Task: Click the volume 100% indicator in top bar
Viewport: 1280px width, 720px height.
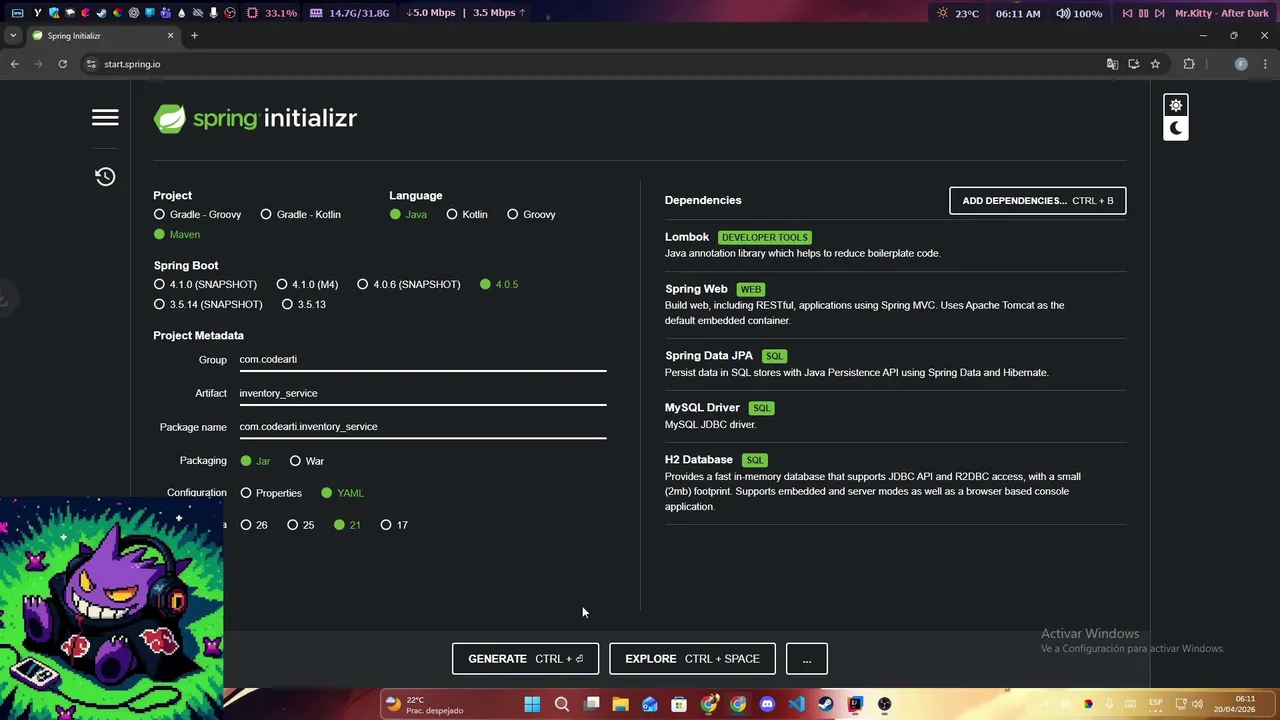Action: pyautogui.click(x=1079, y=13)
